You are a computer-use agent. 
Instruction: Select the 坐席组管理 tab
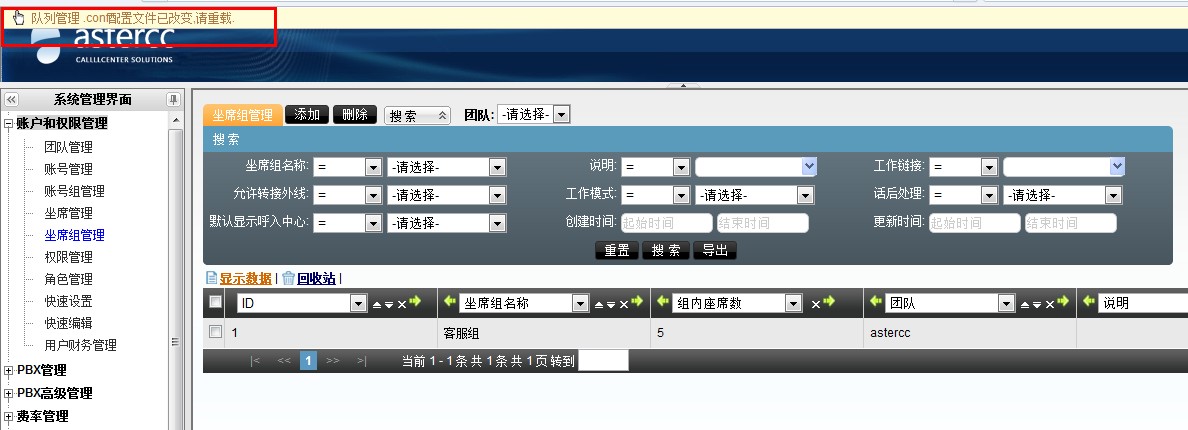[242, 115]
